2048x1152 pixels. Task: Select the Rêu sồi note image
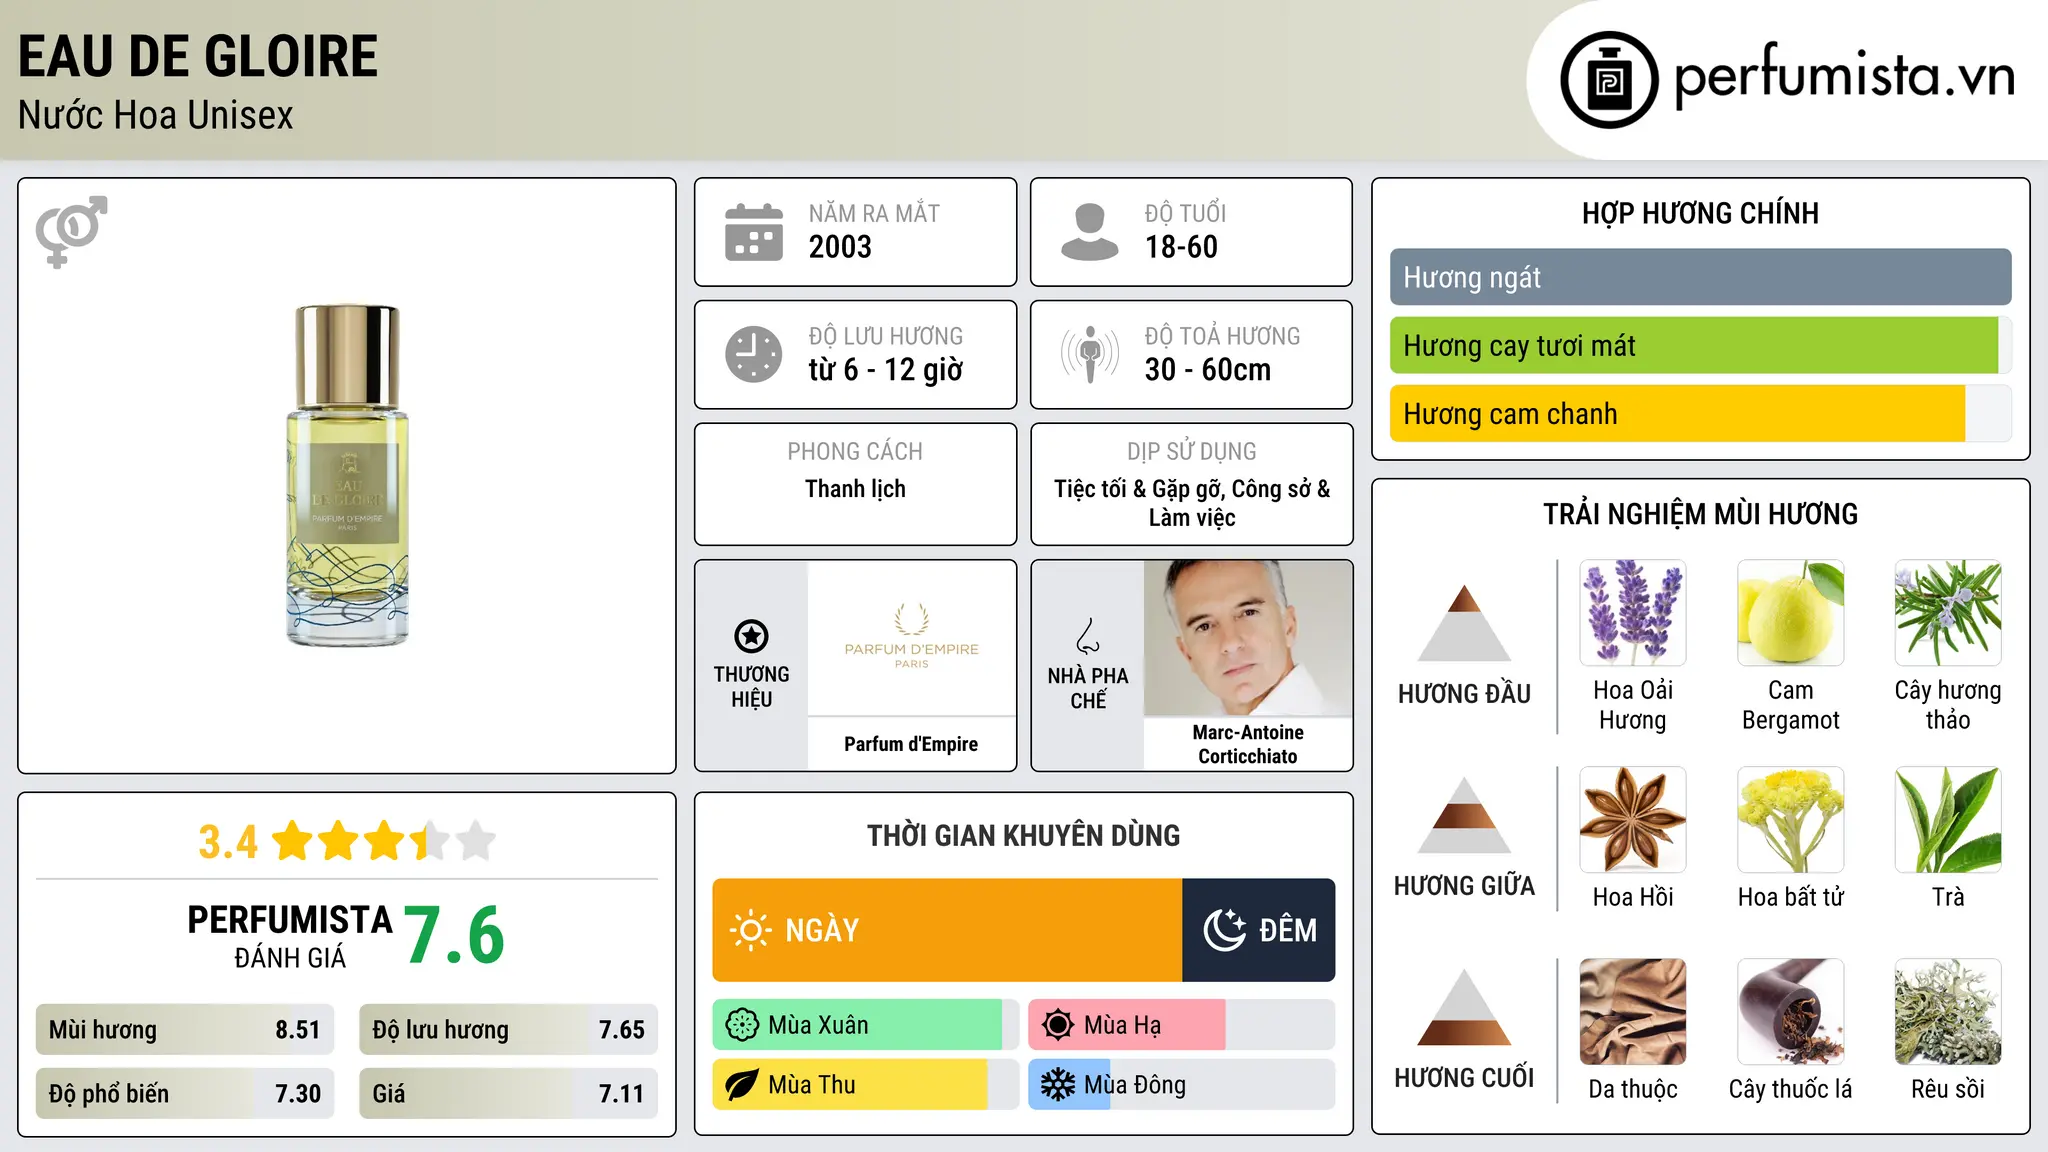point(1948,1012)
